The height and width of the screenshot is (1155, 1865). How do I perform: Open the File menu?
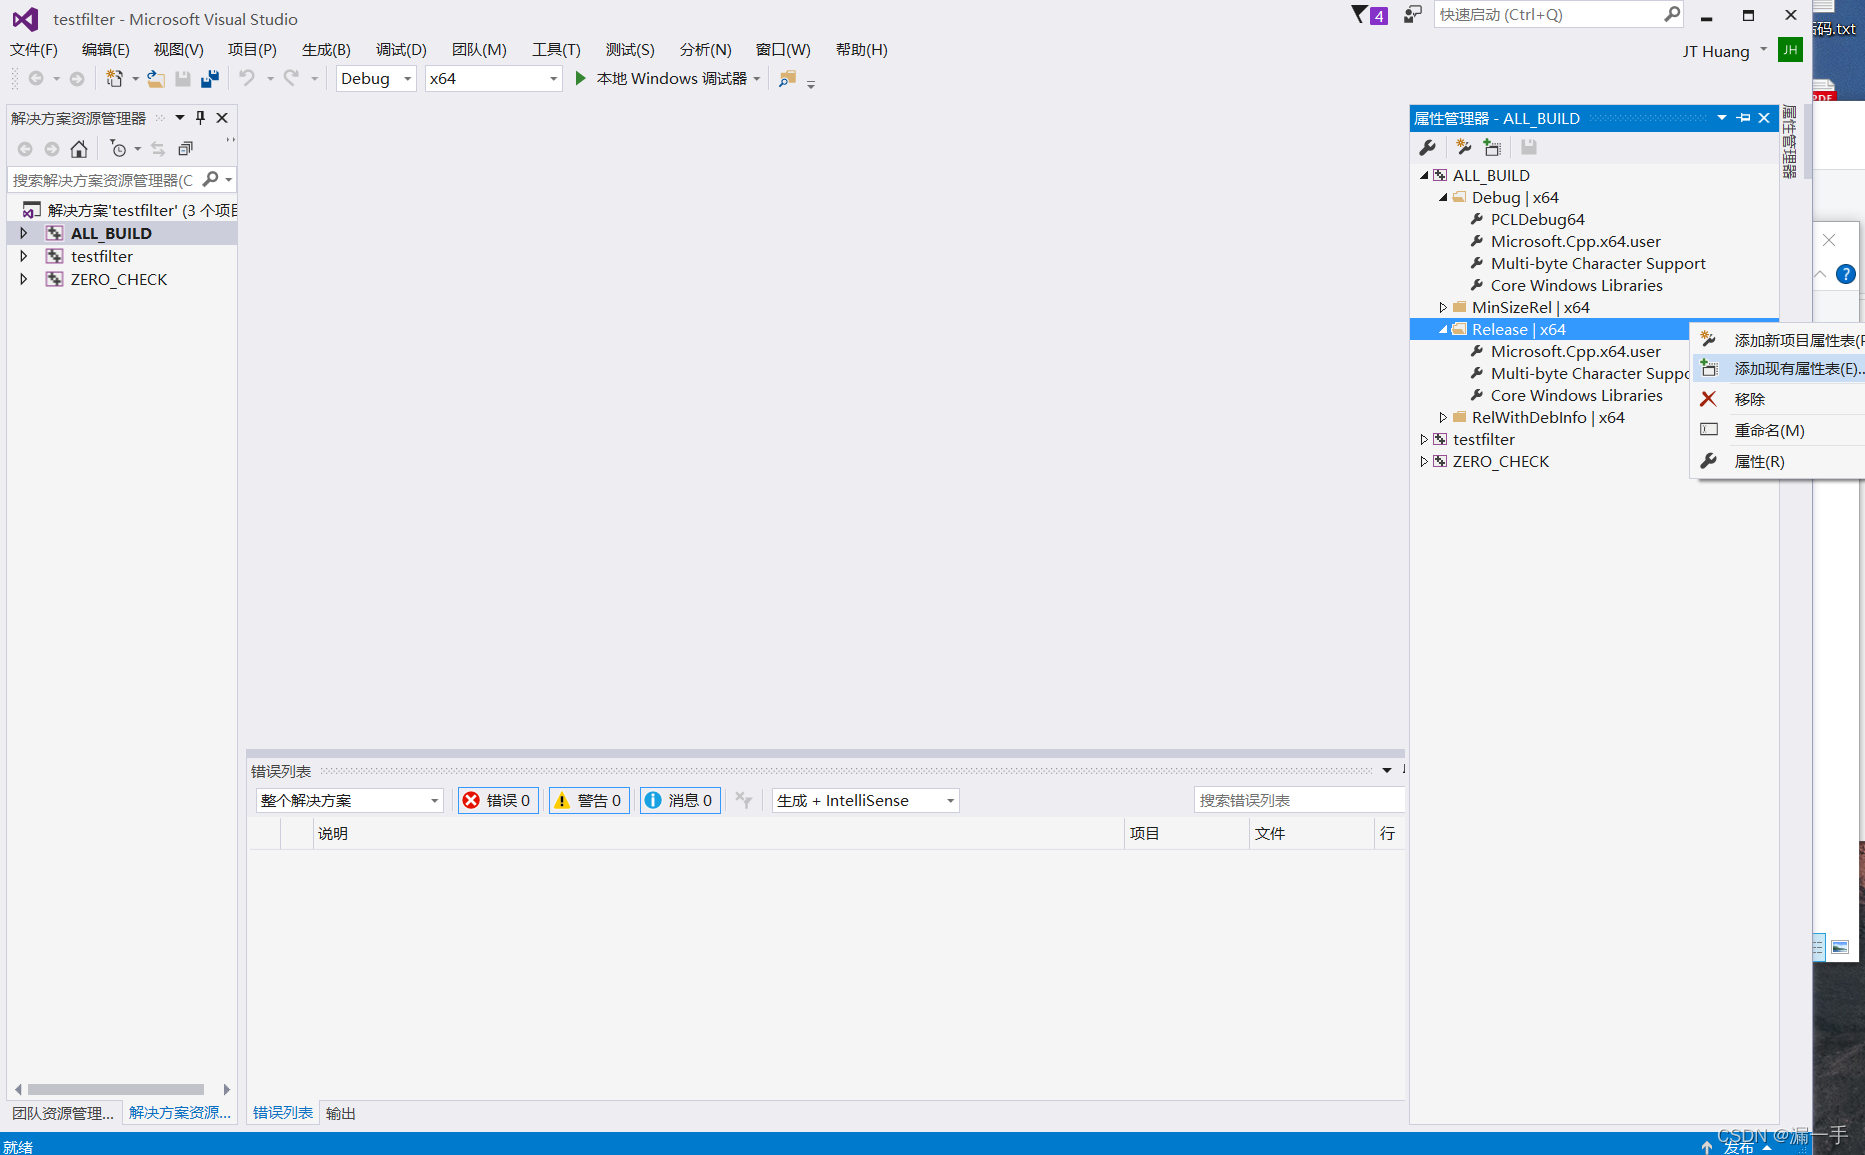coord(34,49)
